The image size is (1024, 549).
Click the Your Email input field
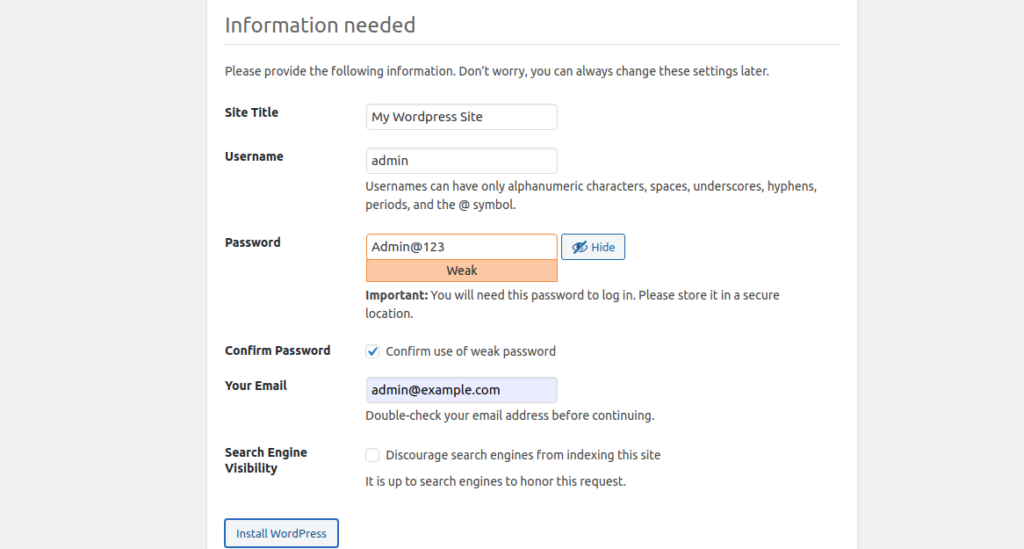click(x=461, y=390)
